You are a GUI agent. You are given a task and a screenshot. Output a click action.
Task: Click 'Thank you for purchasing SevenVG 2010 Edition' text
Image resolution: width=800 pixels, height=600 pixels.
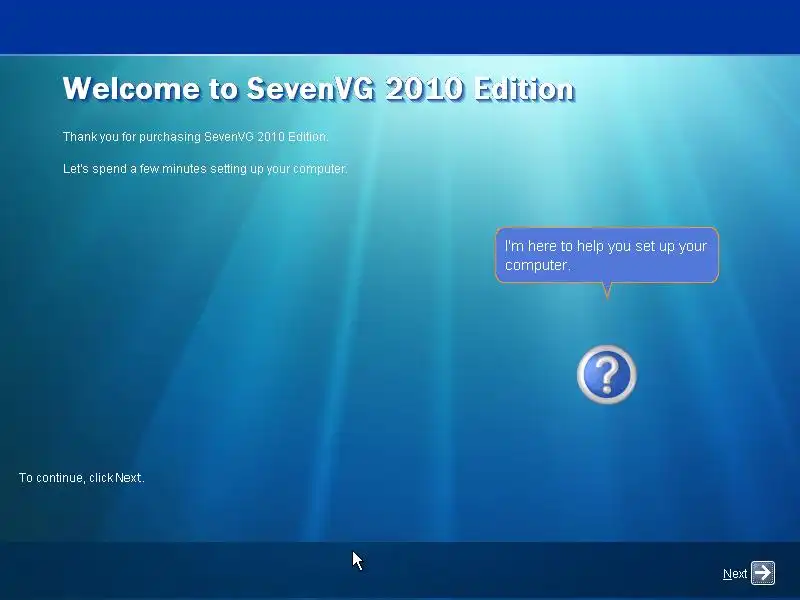coord(195,137)
